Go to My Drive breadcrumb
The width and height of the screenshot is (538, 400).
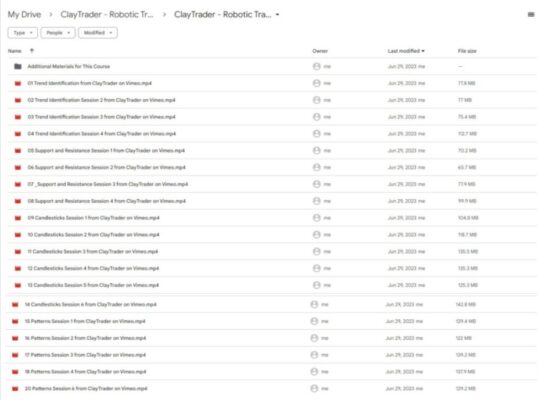[24, 14]
